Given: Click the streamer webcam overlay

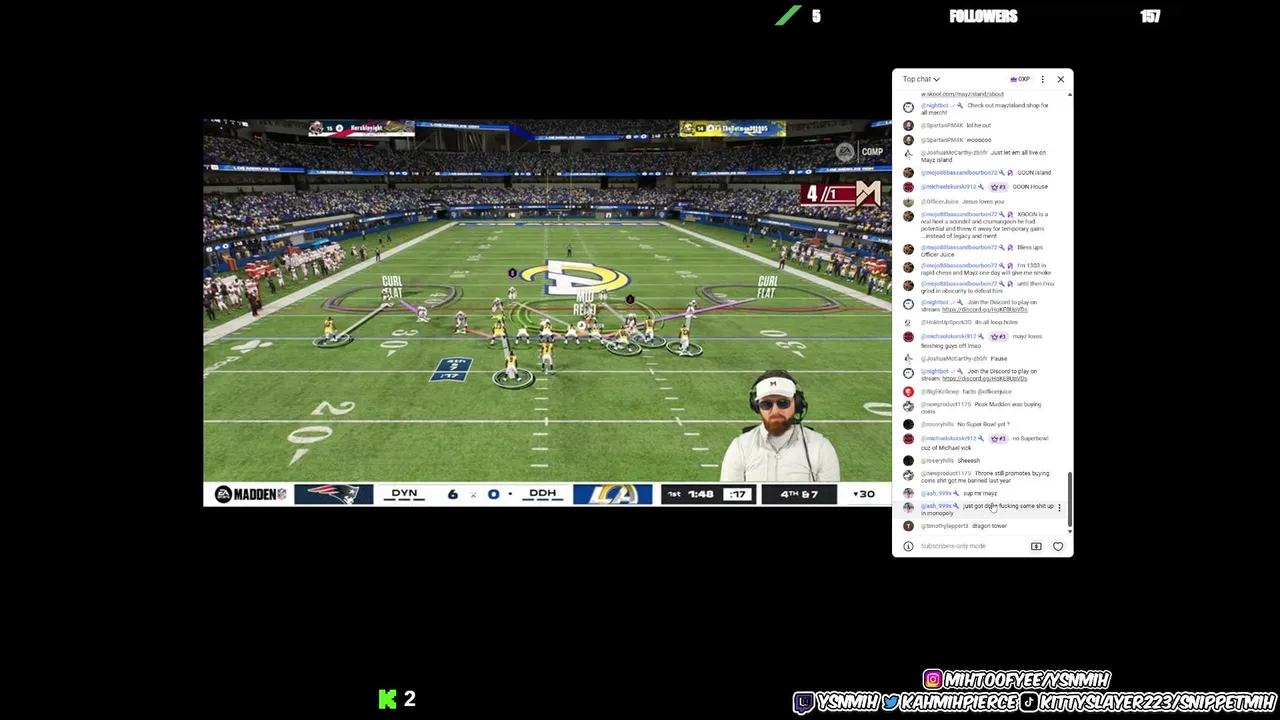Looking at the screenshot, I should (x=781, y=427).
